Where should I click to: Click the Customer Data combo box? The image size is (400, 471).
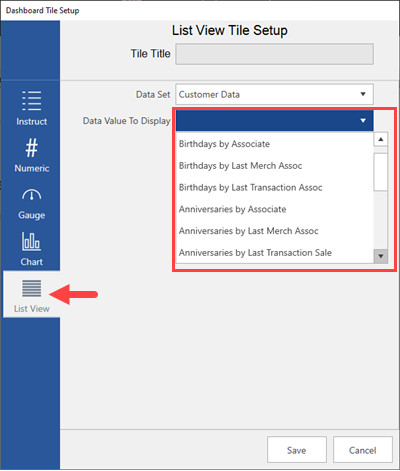pyautogui.click(x=274, y=94)
